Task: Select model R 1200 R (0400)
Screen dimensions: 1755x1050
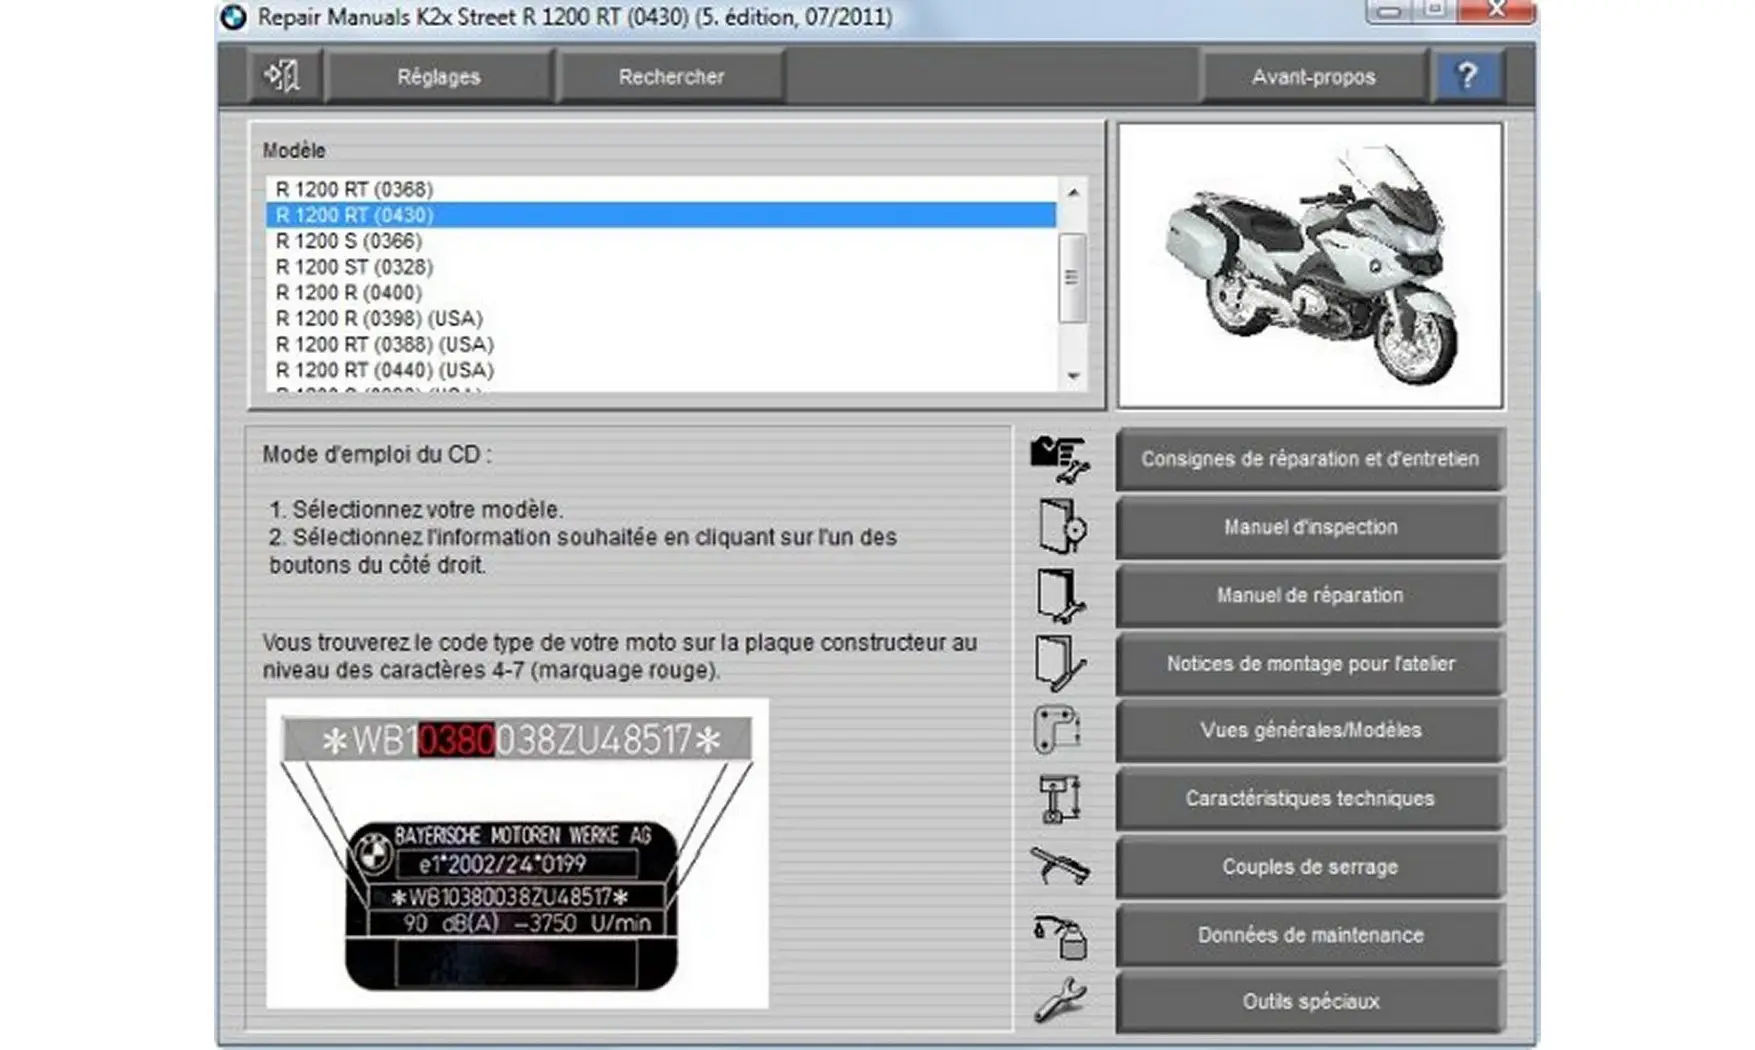Action: (661, 293)
